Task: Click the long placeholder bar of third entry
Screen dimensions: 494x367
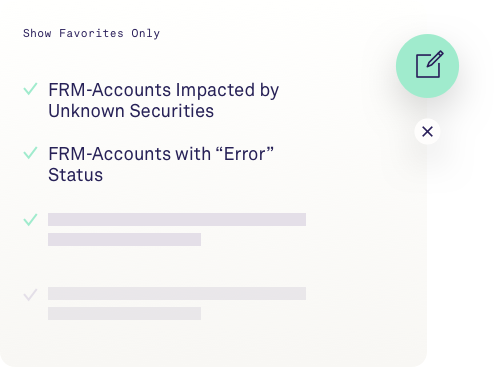Action: pos(177,219)
